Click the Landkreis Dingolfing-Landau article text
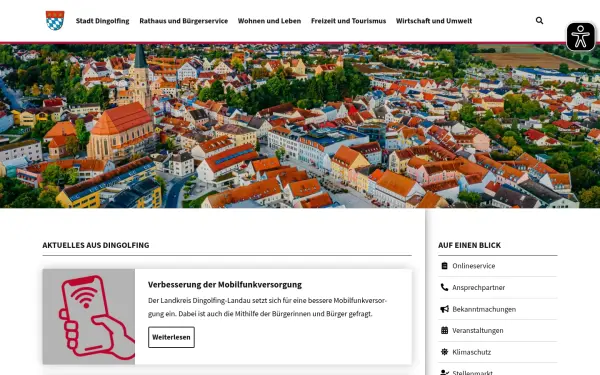This screenshot has width=600, height=375. (x=267, y=307)
